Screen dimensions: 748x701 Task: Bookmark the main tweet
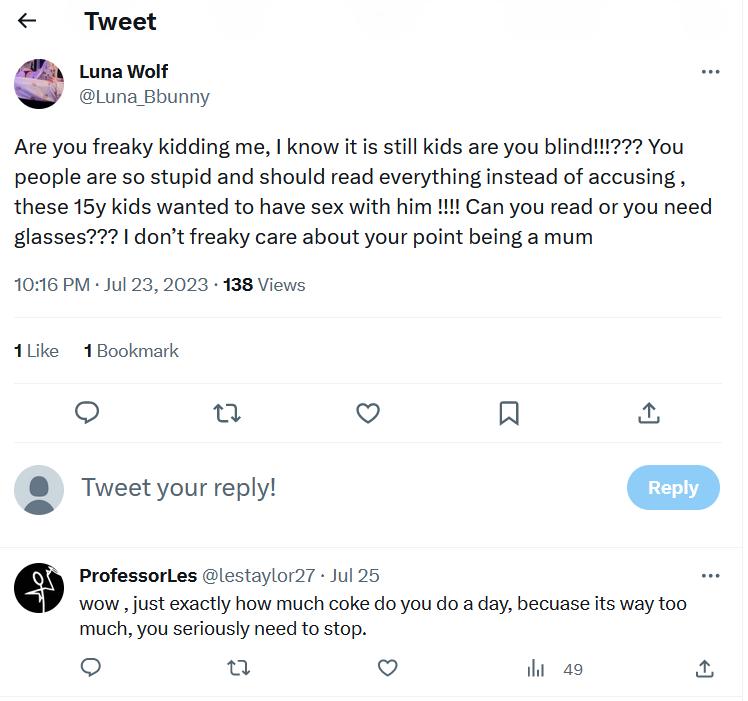[508, 412]
